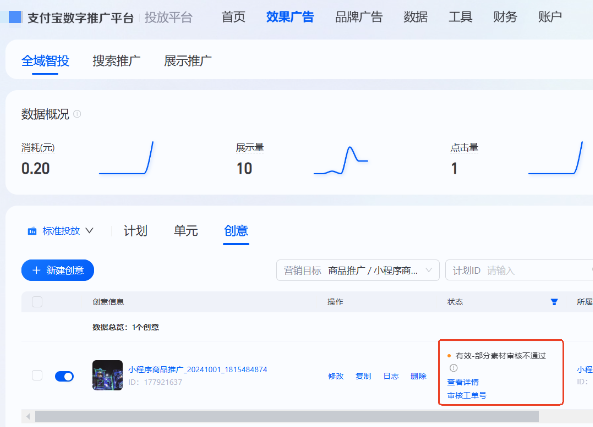This screenshot has height=427, width=593.
Task: Click the blue Alipay platform logo
Action: pos(15,17)
